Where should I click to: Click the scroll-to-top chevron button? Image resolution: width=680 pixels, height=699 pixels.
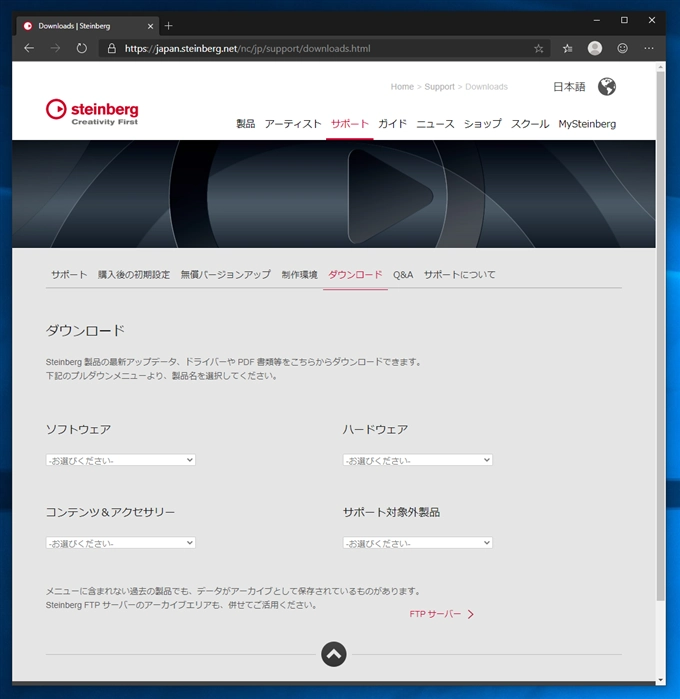coord(334,654)
